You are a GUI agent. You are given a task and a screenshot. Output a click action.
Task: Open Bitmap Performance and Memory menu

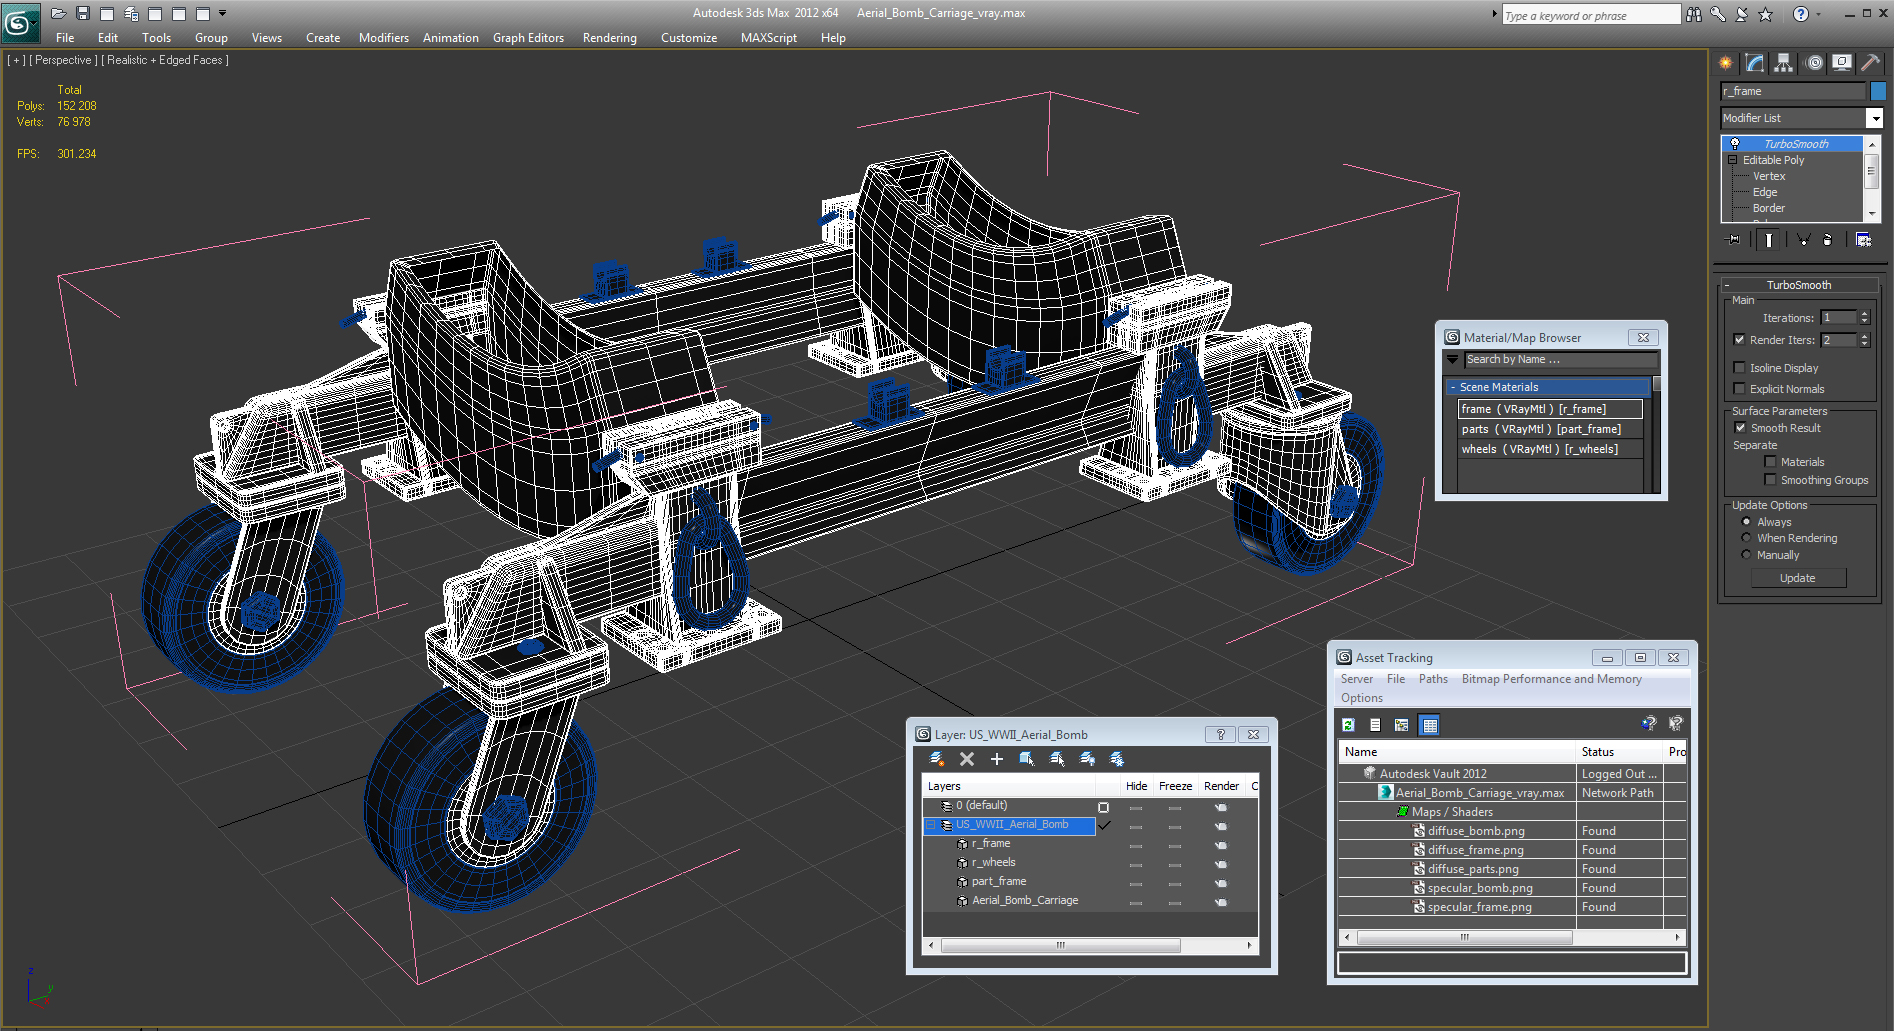point(1552,679)
